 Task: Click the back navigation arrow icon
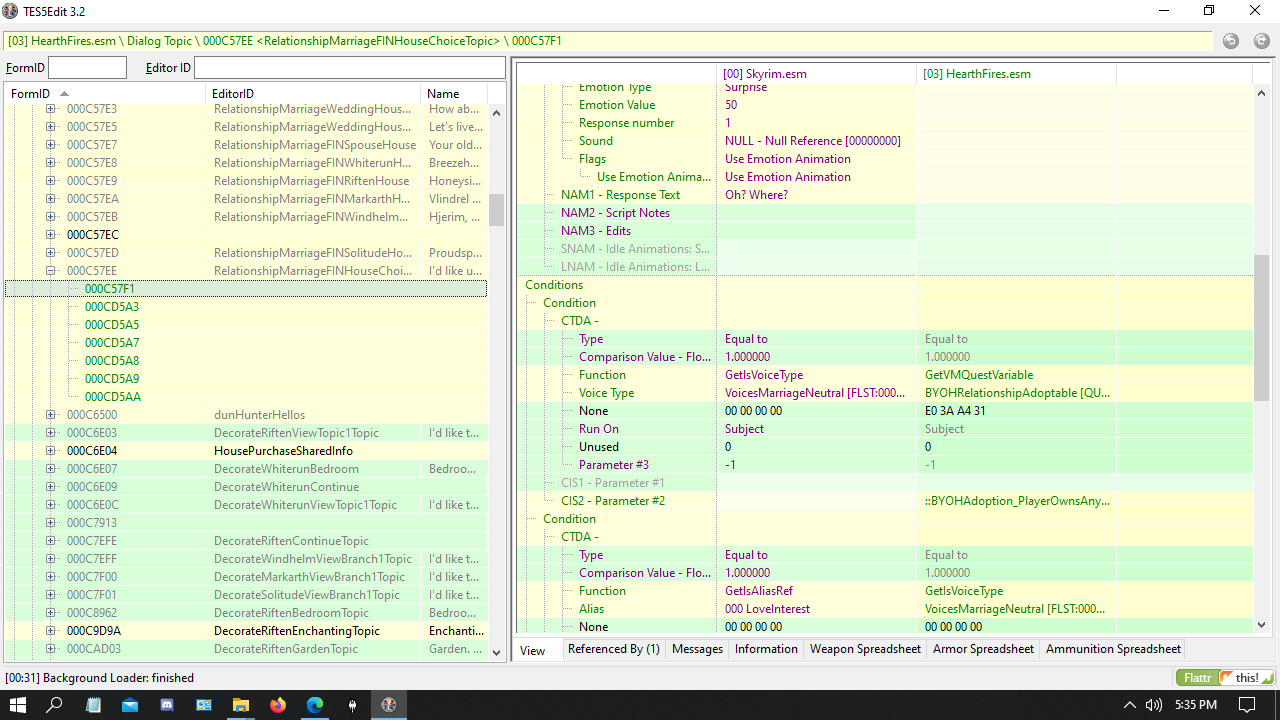pos(1231,41)
